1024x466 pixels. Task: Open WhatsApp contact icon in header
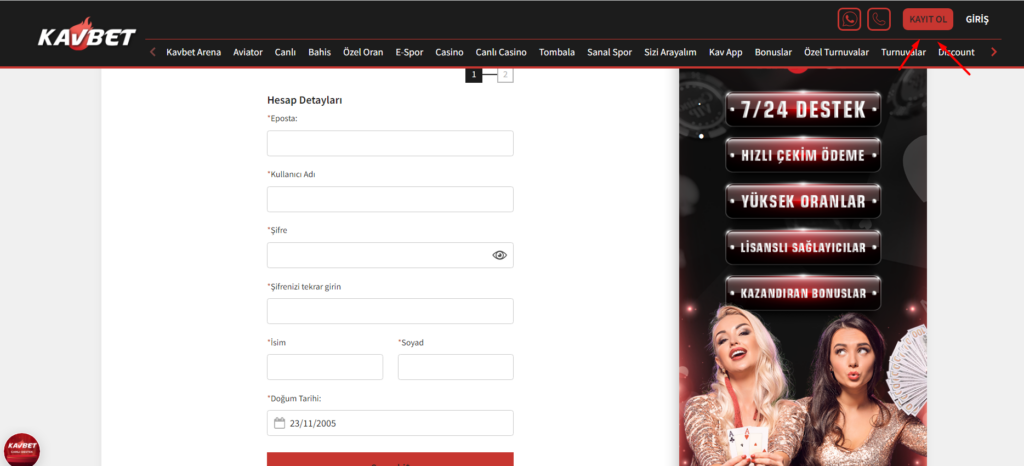(x=849, y=19)
